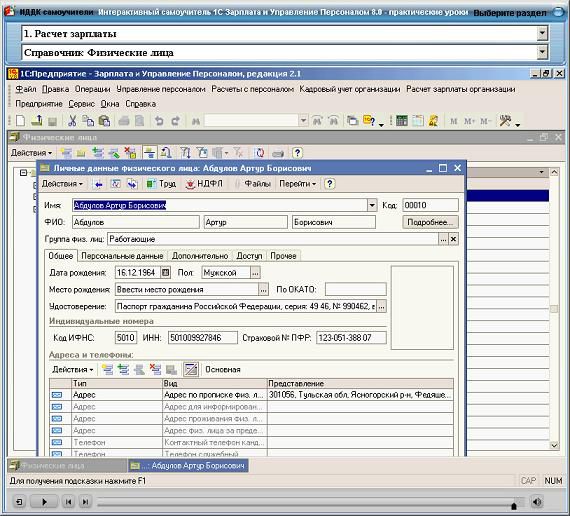Click the Подробнее... button
Viewport: 570px width, 516px height.
[x=430, y=222]
